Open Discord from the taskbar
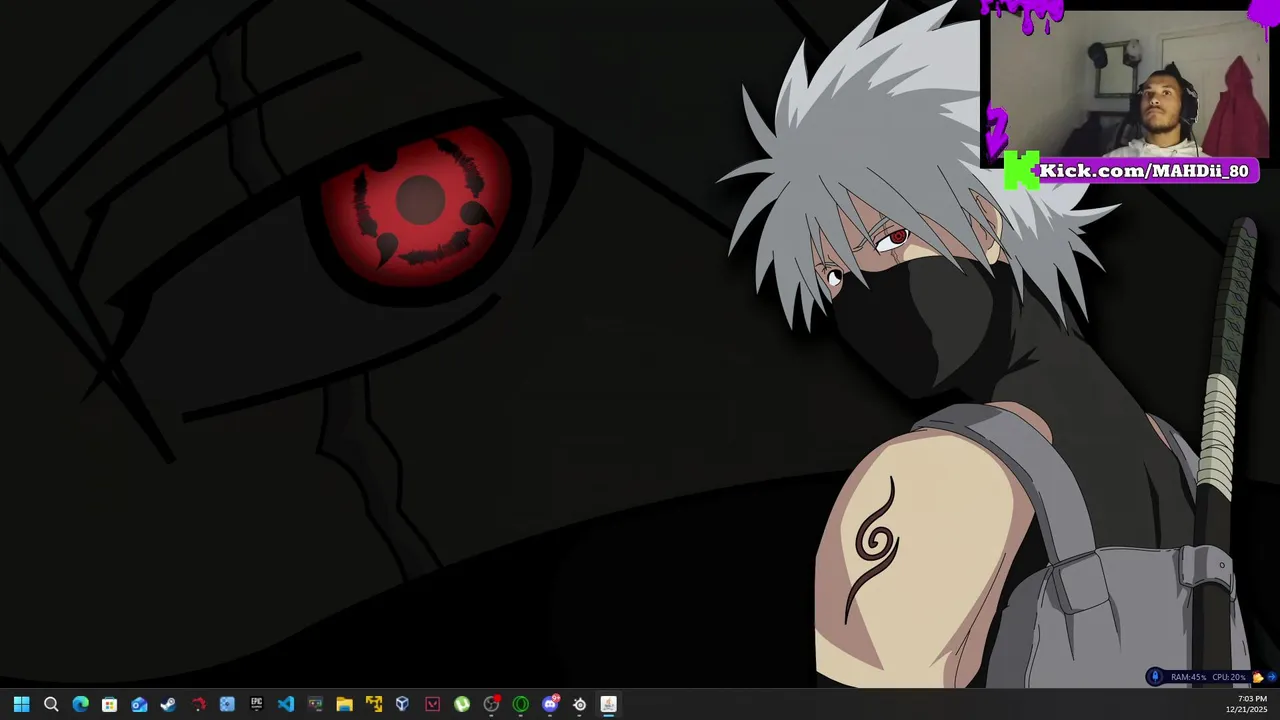 click(550, 705)
